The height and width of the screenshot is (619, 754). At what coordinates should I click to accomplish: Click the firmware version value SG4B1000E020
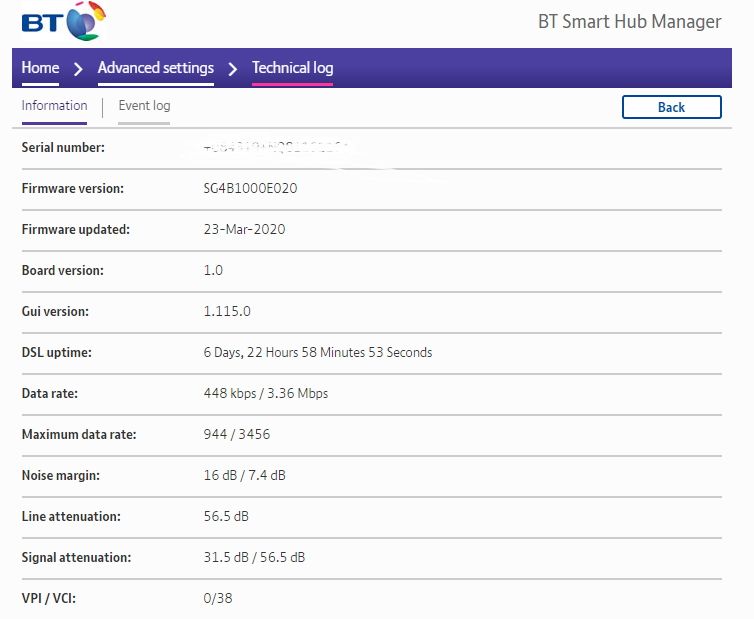[250, 188]
